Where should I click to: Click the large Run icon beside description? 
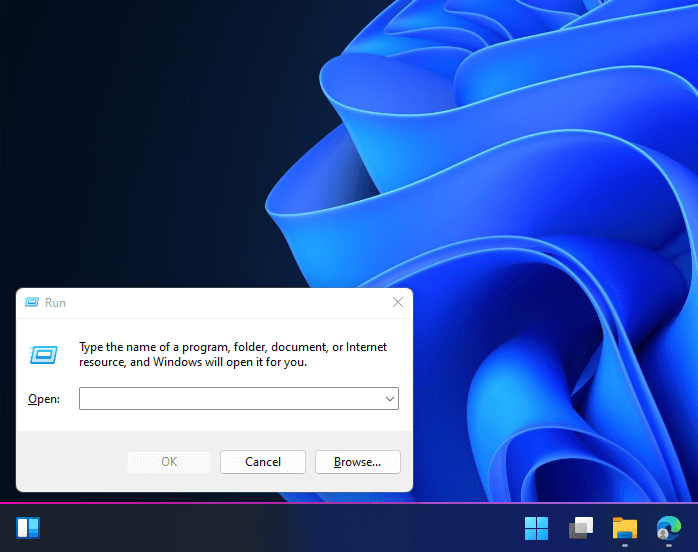tap(43, 355)
